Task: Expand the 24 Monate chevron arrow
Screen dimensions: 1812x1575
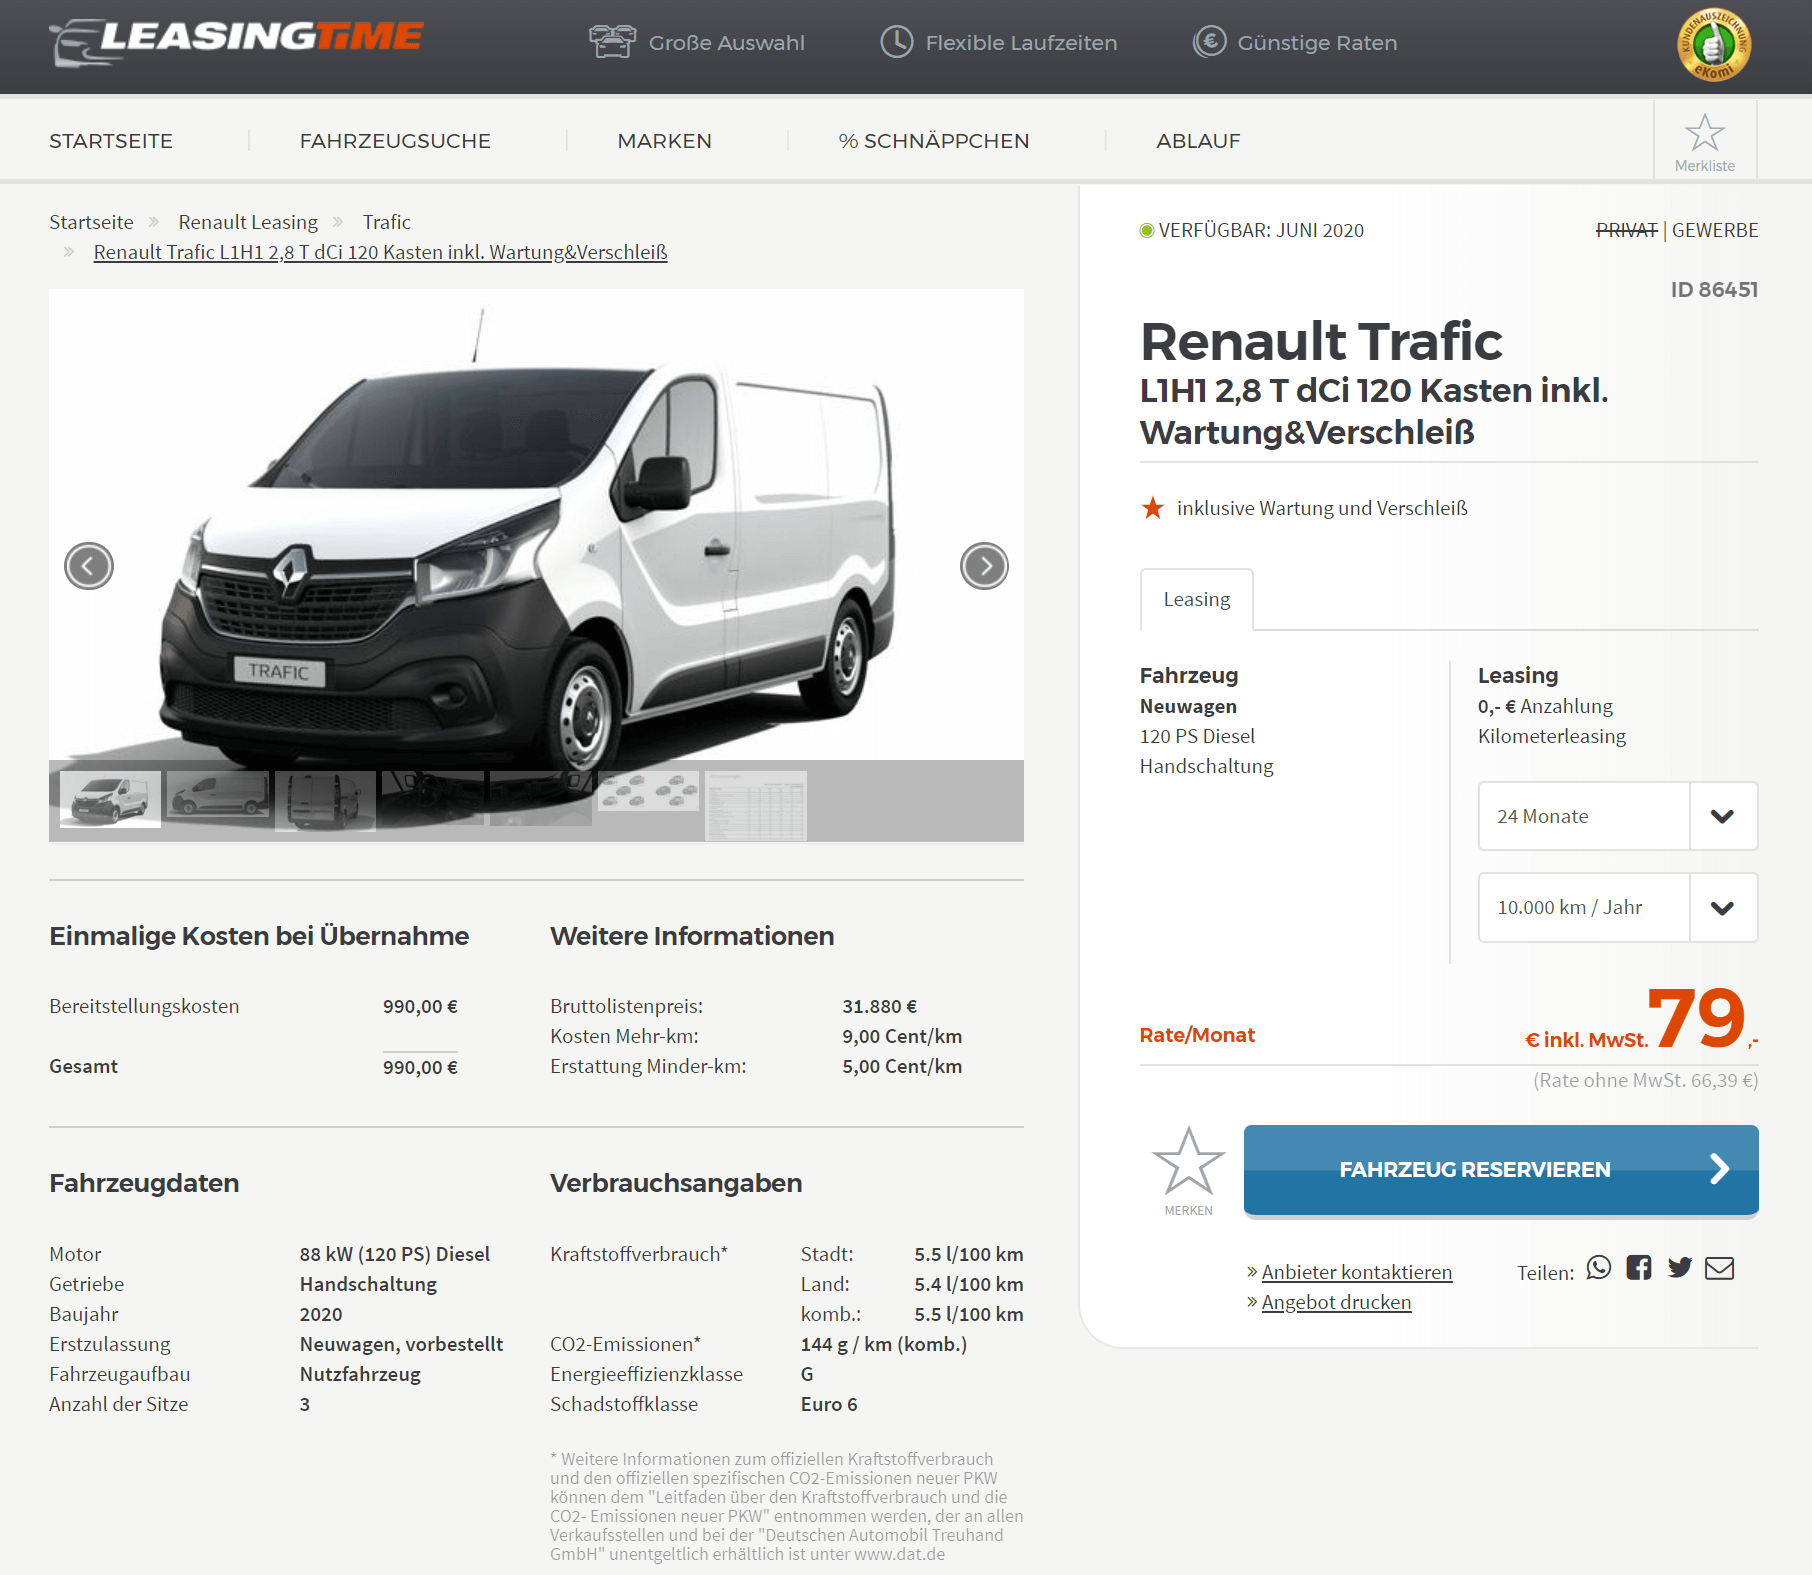Action: pos(1722,816)
